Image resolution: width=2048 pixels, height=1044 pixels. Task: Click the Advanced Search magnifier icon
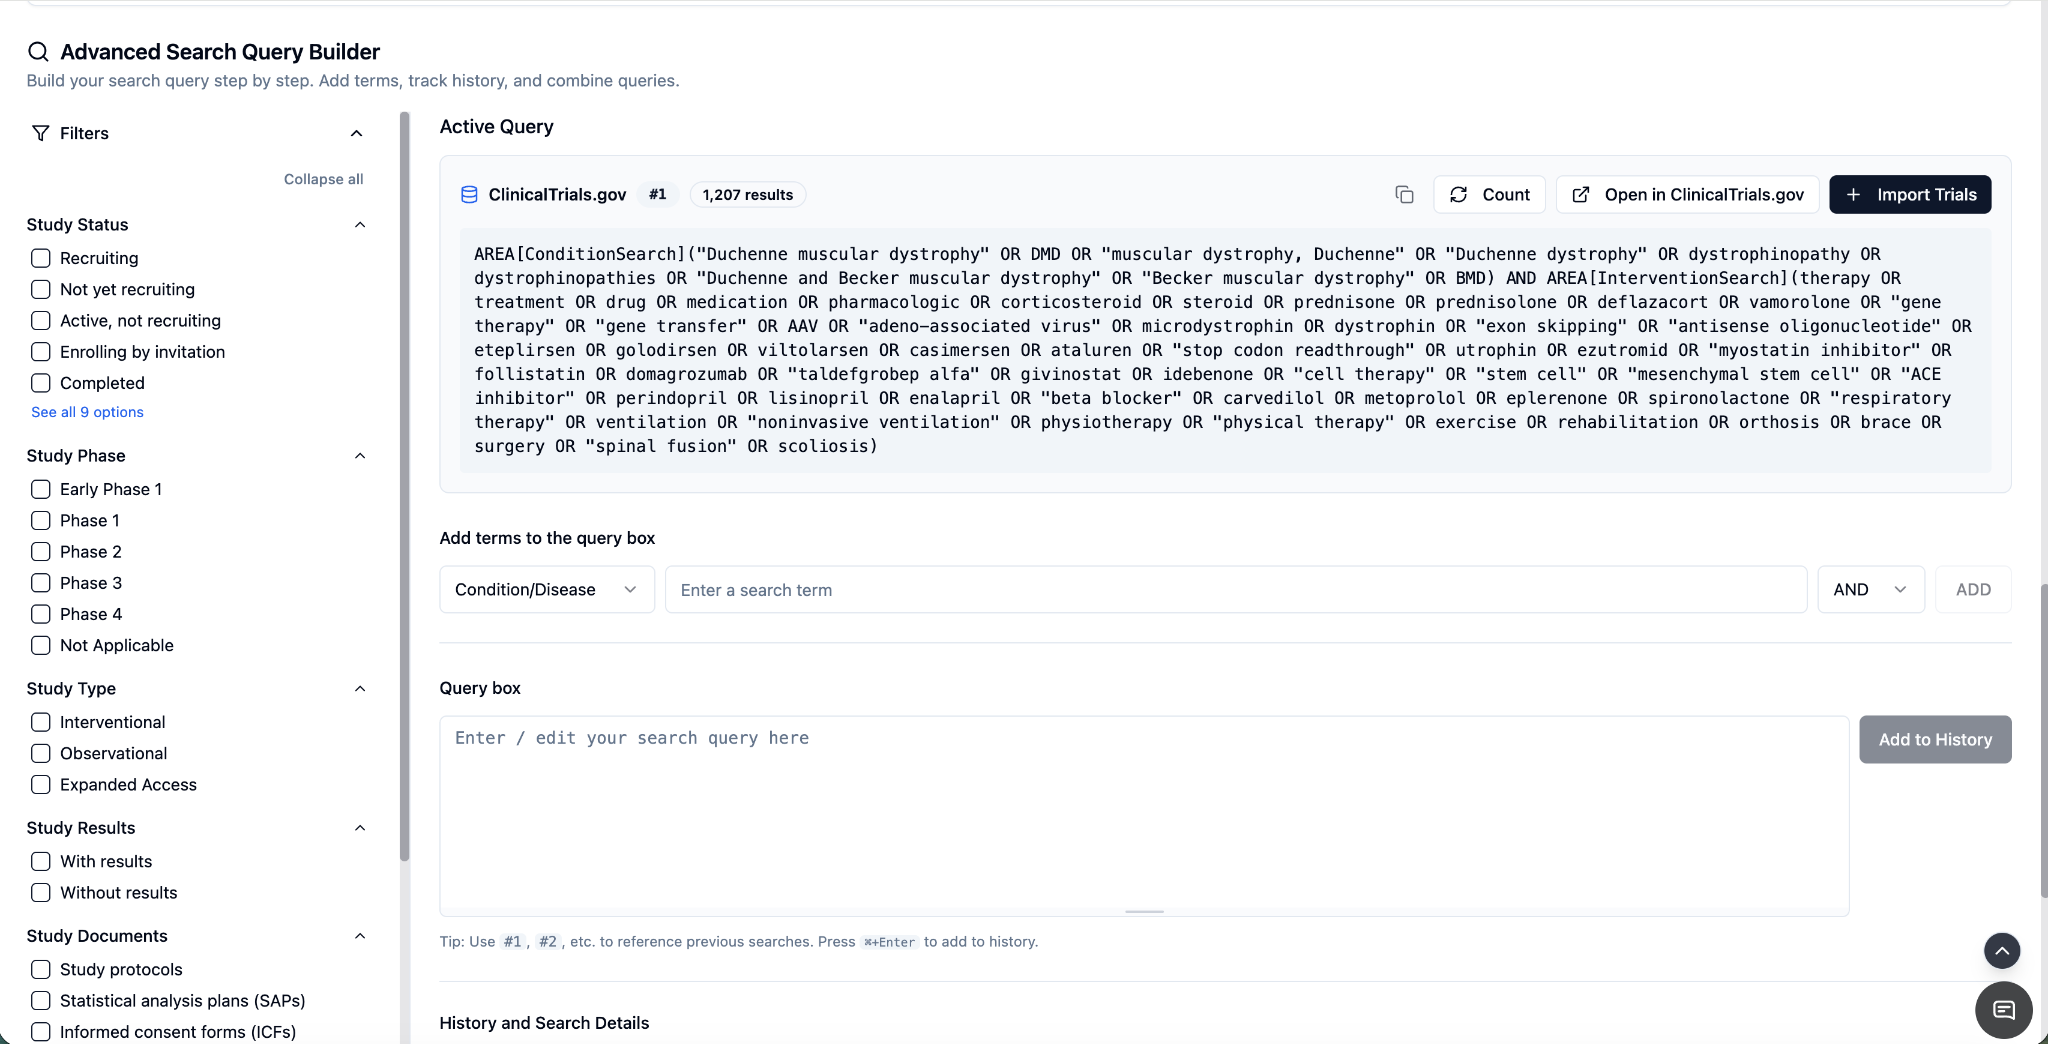(38, 52)
